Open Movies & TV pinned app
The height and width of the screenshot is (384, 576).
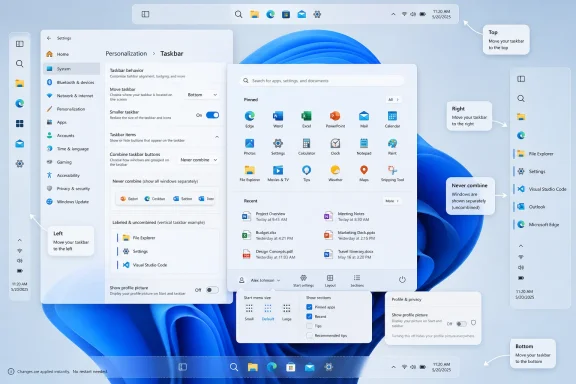click(x=278, y=173)
